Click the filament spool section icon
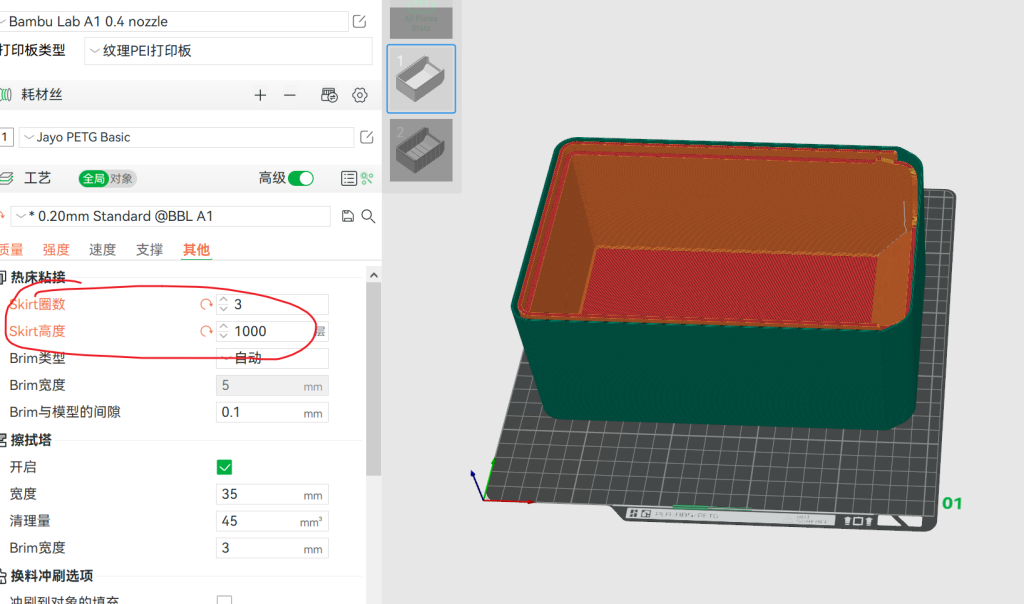Viewport: 1024px width, 604px height. pos(6,95)
